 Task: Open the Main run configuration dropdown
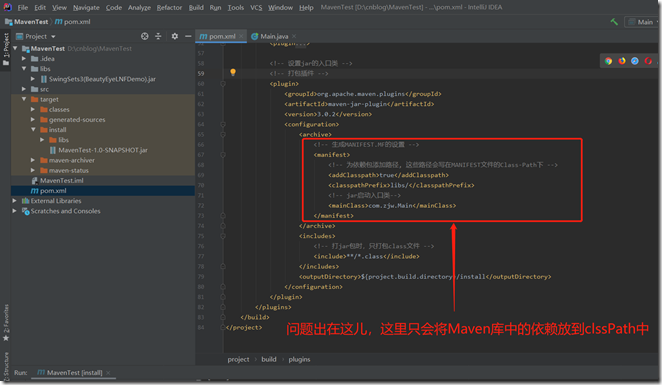643,22
